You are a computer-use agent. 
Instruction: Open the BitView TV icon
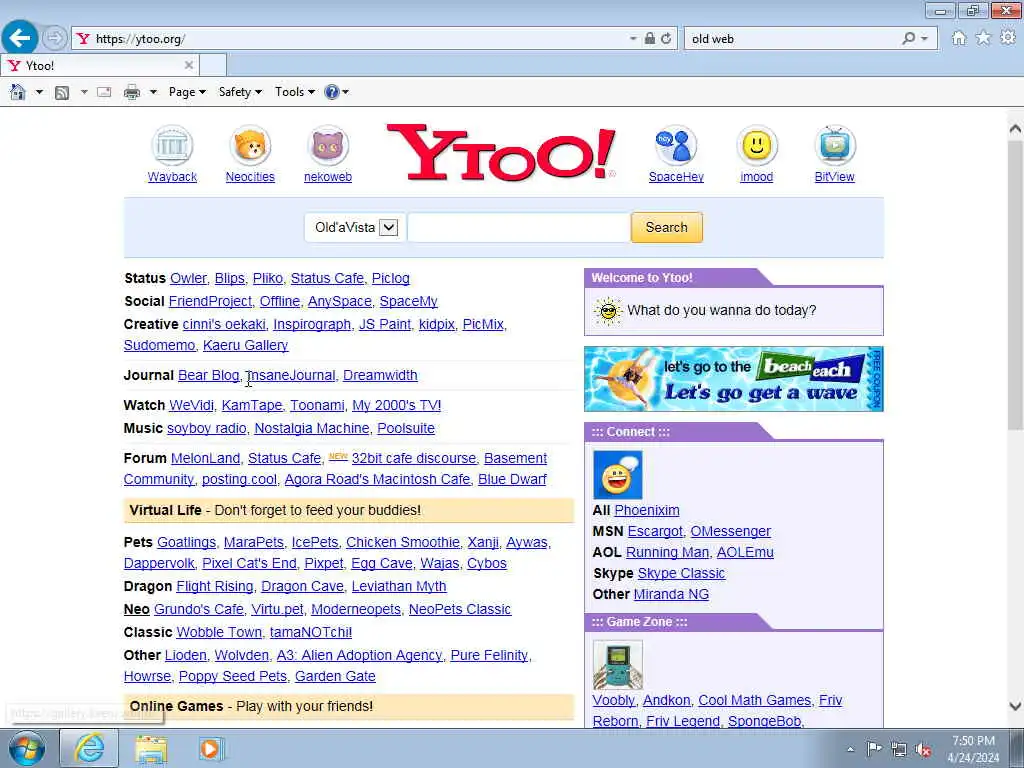835,146
